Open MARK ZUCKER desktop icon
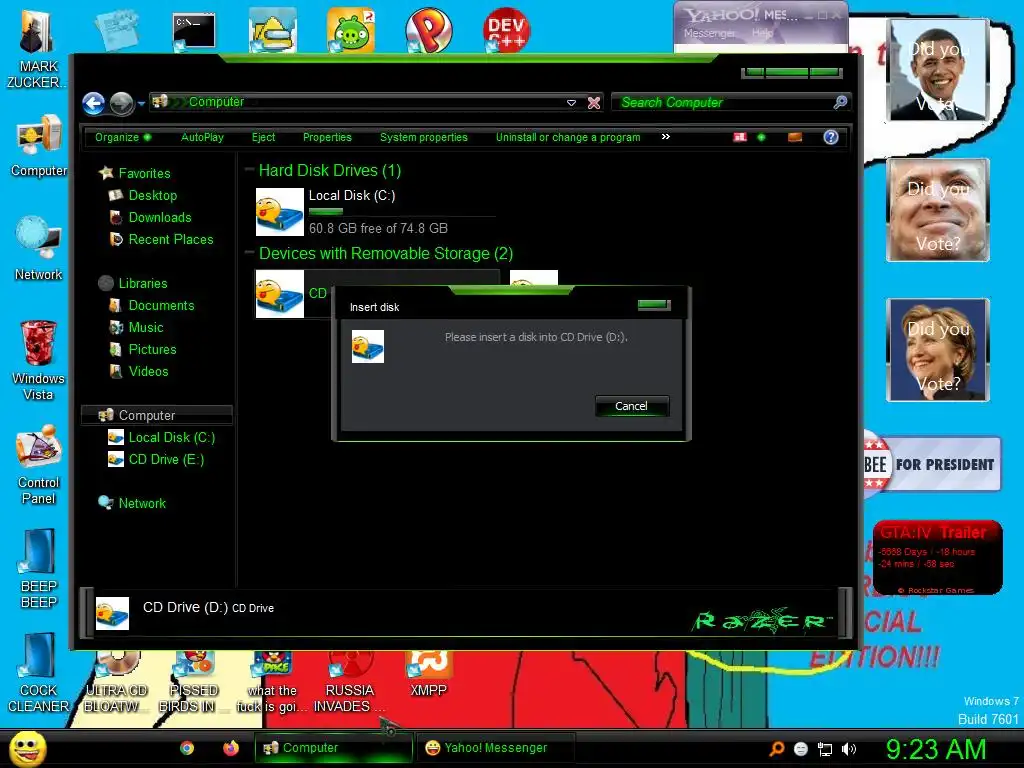Image resolution: width=1024 pixels, height=768 pixels. pos(37,50)
